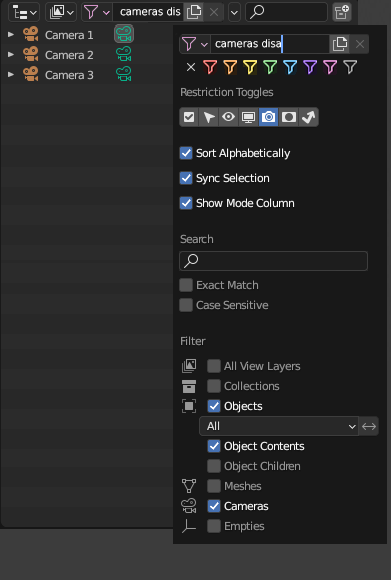Image resolution: width=391 pixels, height=580 pixels.
Task: Select the Camera 3 object icon
Action: click(31, 74)
